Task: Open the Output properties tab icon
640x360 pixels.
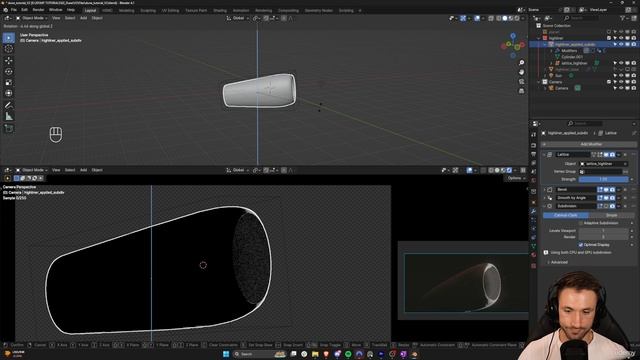Action: tap(533, 154)
